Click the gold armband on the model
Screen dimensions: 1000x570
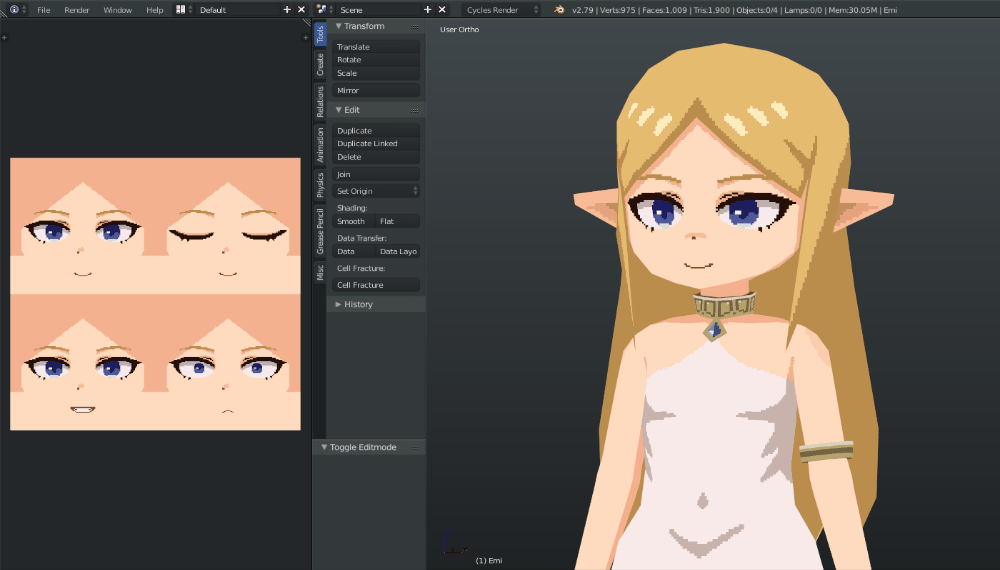pyautogui.click(x=827, y=451)
